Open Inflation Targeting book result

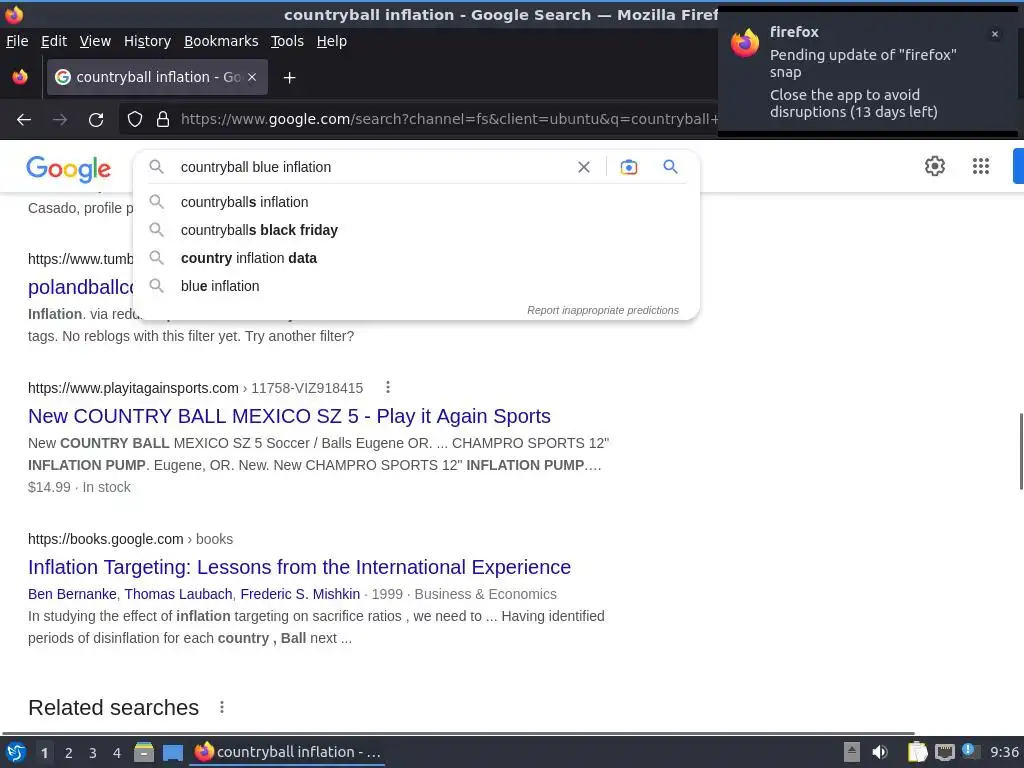pyautogui.click(x=299, y=567)
